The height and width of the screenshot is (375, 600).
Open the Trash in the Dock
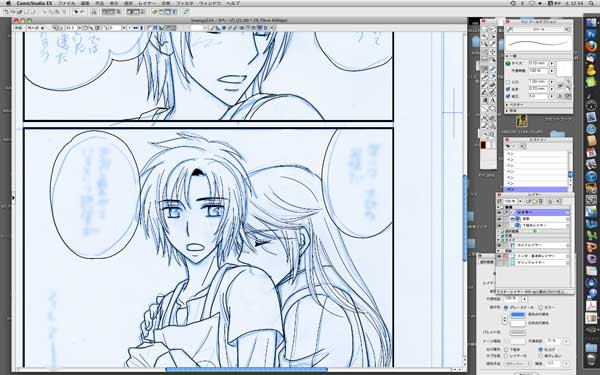pos(591,360)
